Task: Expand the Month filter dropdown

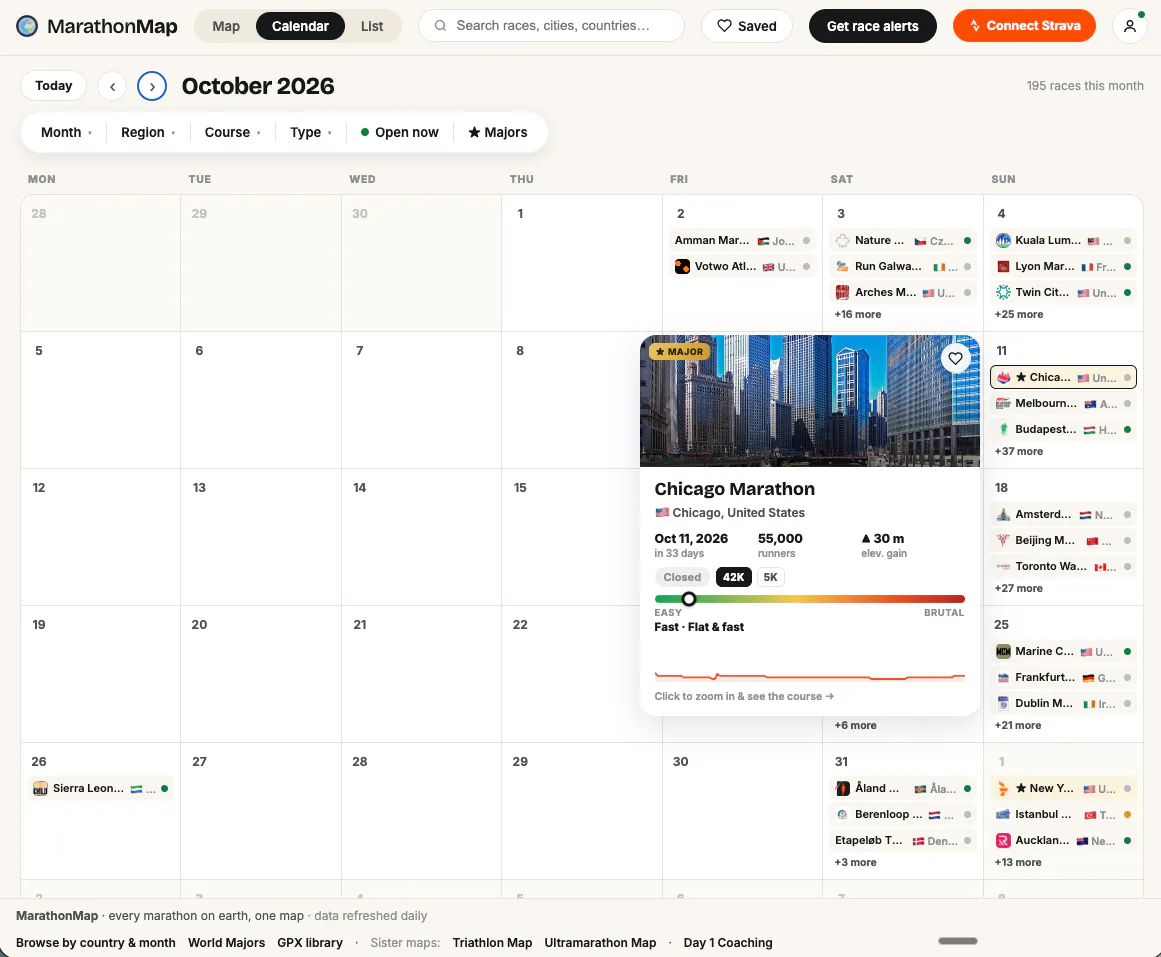Action: click(x=66, y=132)
